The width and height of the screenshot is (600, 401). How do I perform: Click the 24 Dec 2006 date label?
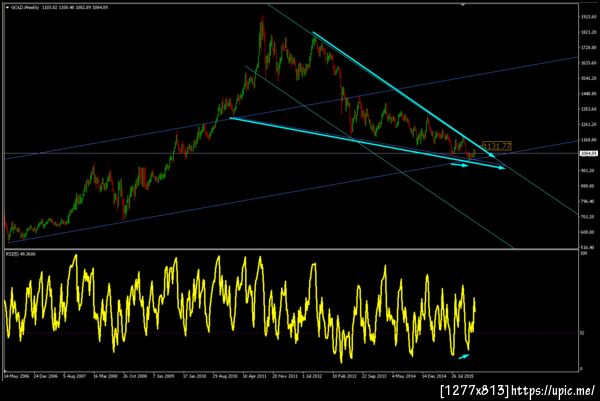click(46, 376)
